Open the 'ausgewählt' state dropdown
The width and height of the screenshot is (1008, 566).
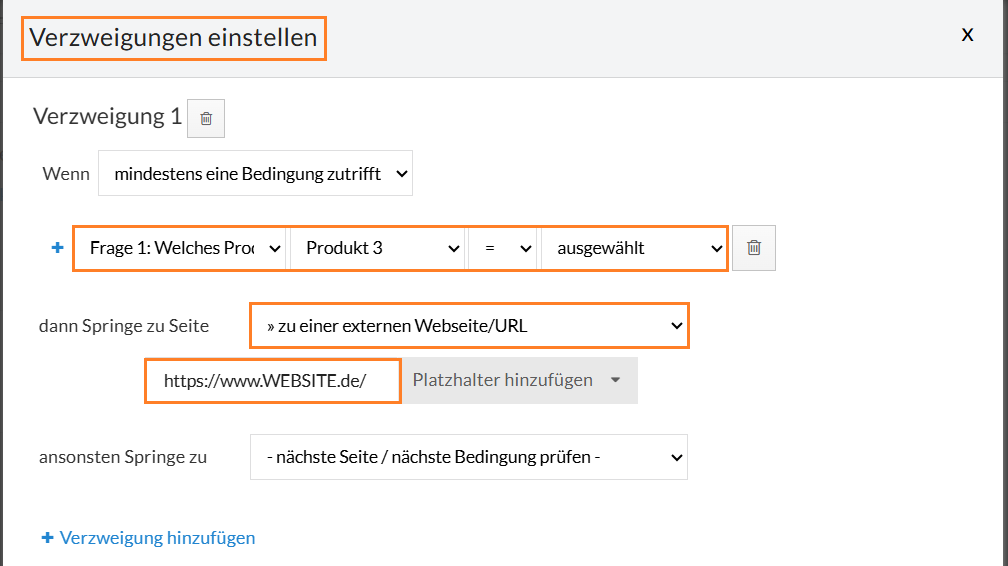(632, 248)
